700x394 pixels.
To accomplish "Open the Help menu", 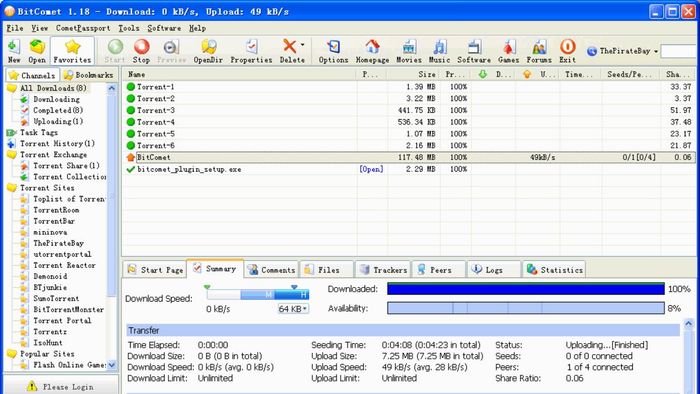I will pyautogui.click(x=197, y=28).
